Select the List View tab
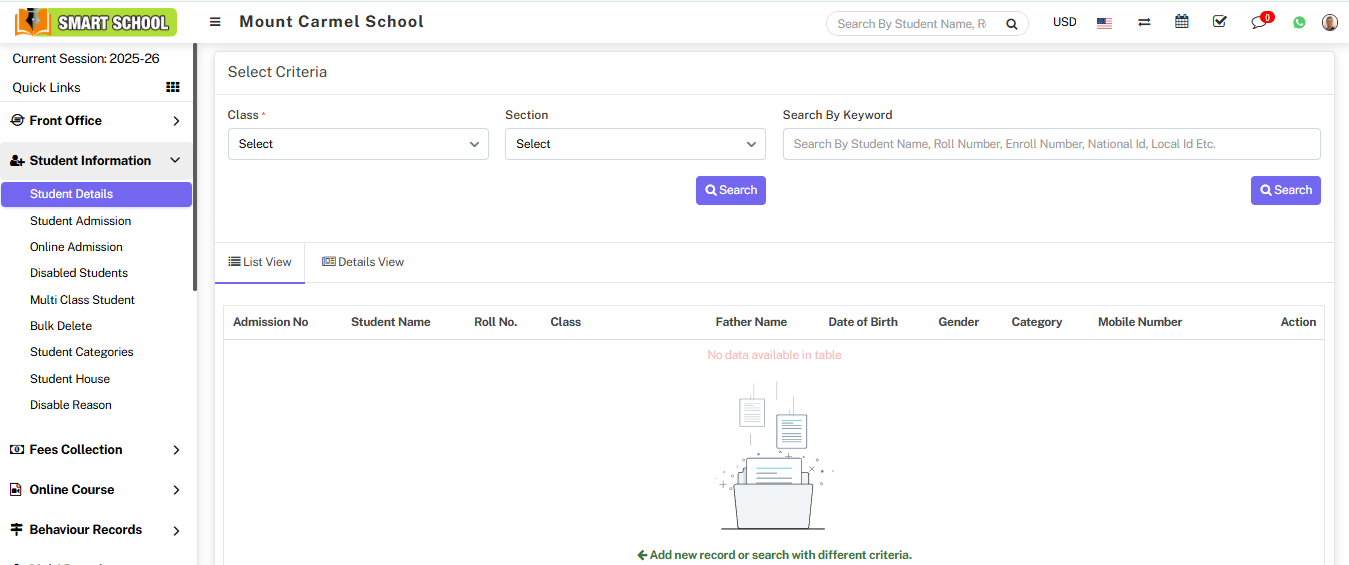Viewport: 1349px width, 565px height. coord(260,262)
